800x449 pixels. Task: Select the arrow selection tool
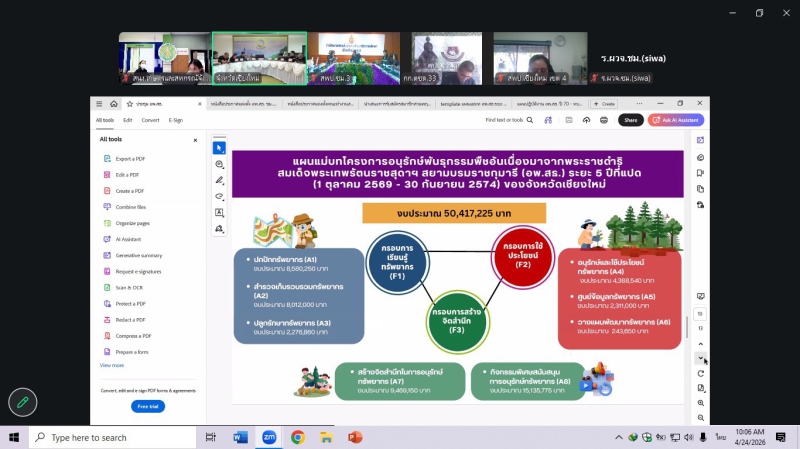(219, 148)
